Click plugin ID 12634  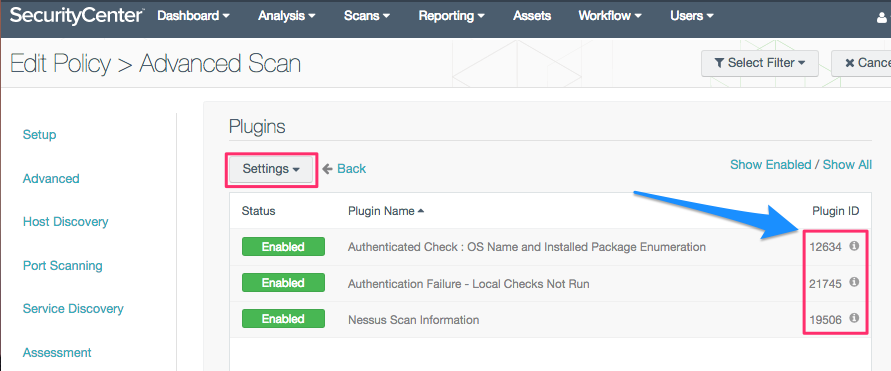pos(825,247)
